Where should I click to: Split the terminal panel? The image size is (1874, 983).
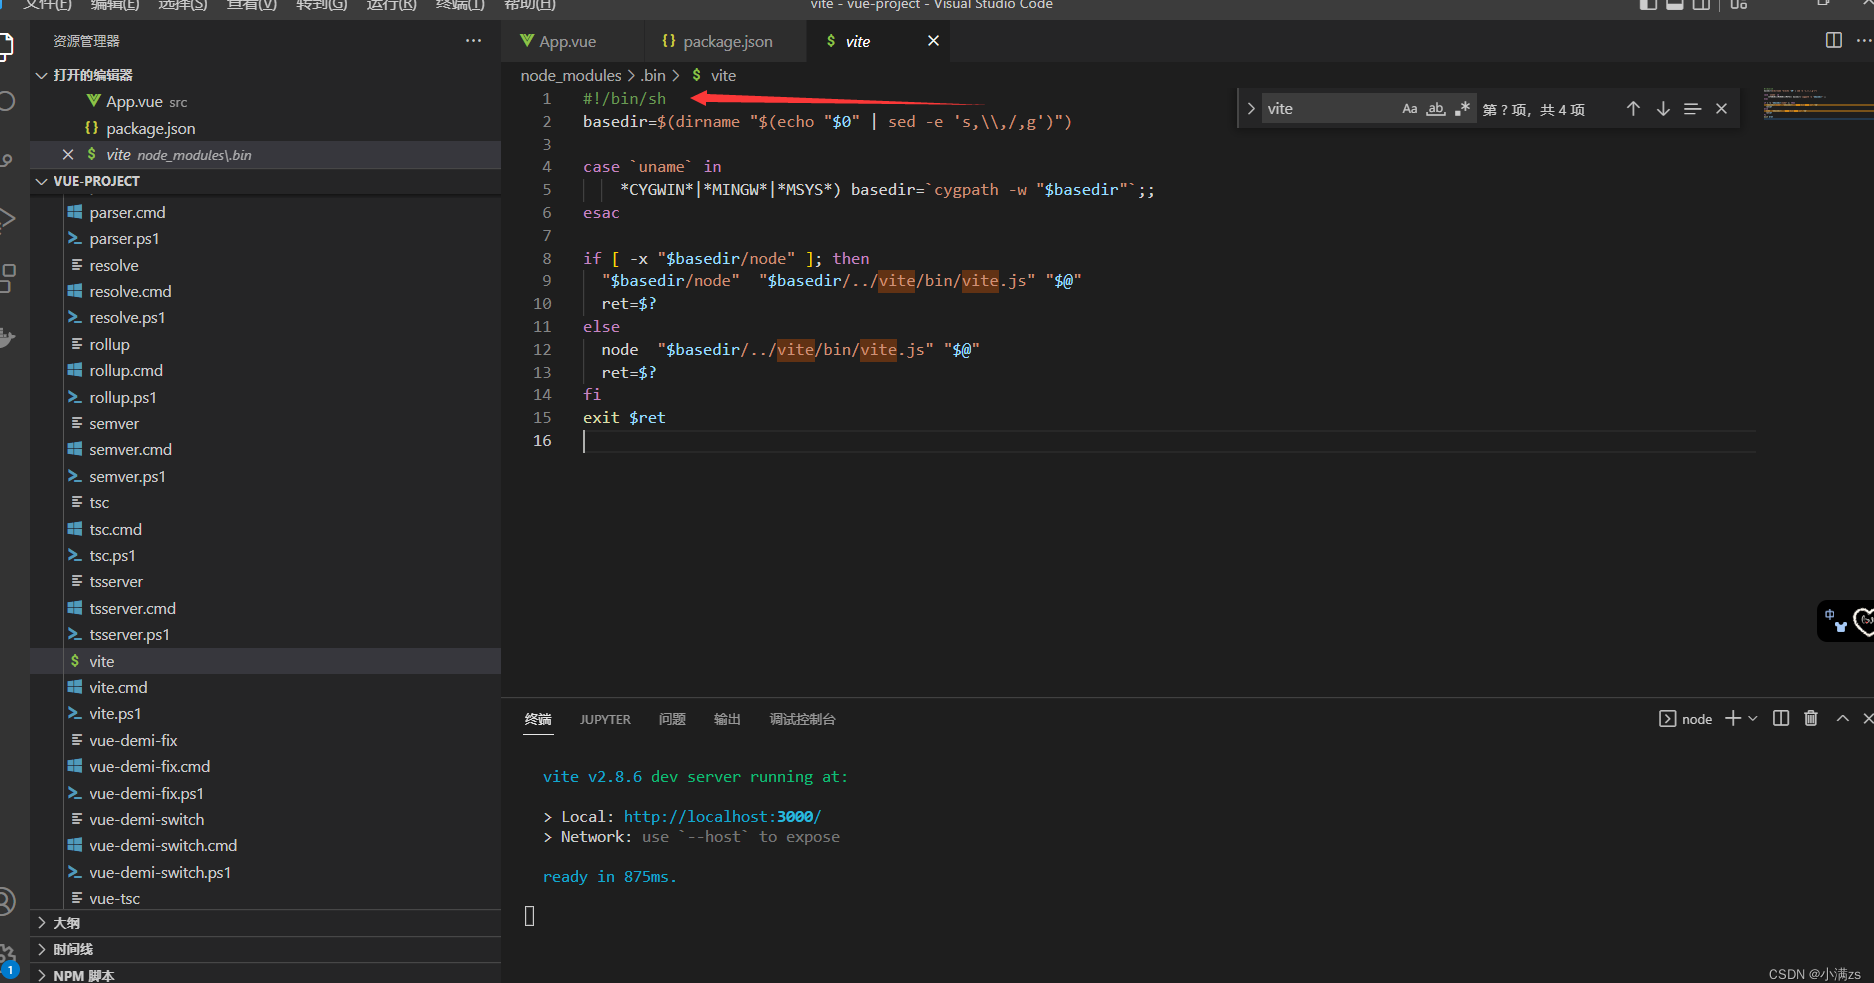coord(1780,718)
